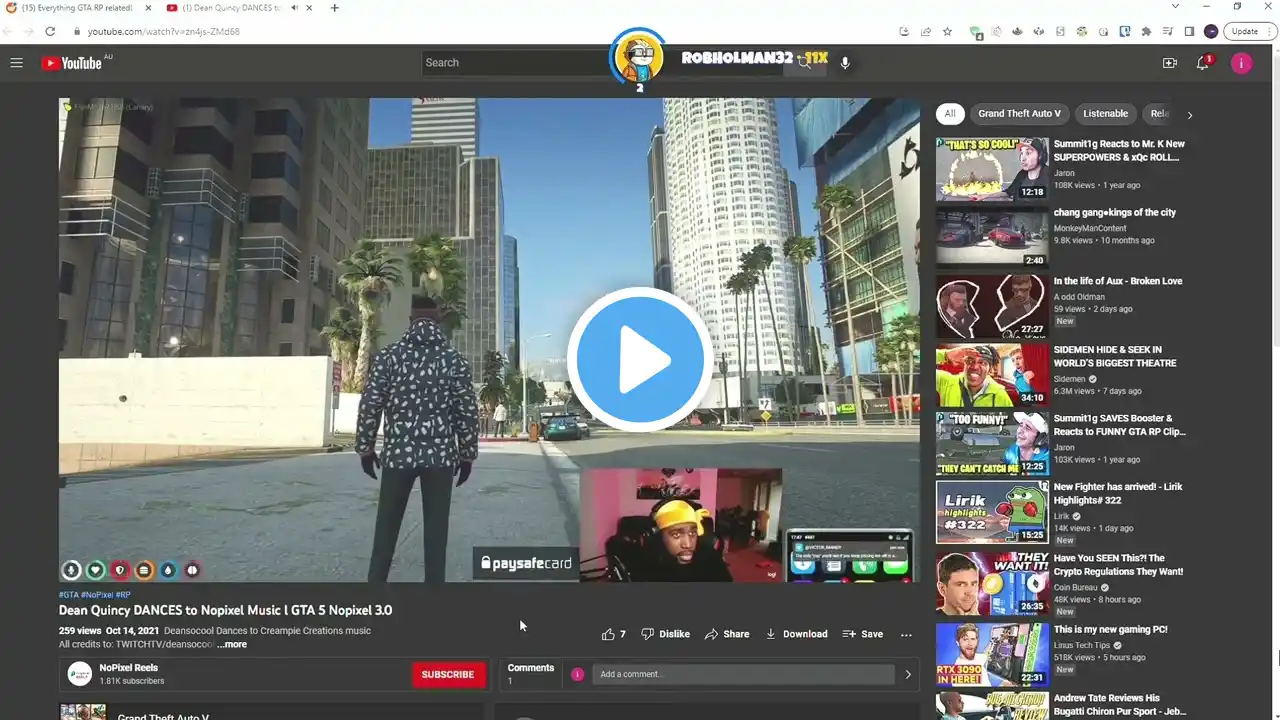Open the NoPixel Reels channel avatar
The width and height of the screenshot is (1280, 720).
coord(80,674)
